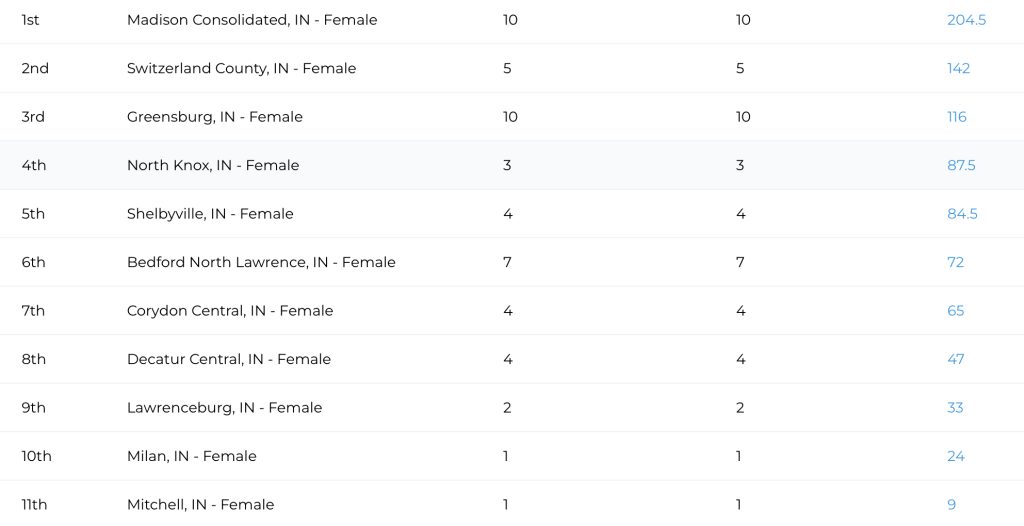Click the Lawrenceburg, IN - Female entry
This screenshot has width=1024, height=526.
click(224, 408)
